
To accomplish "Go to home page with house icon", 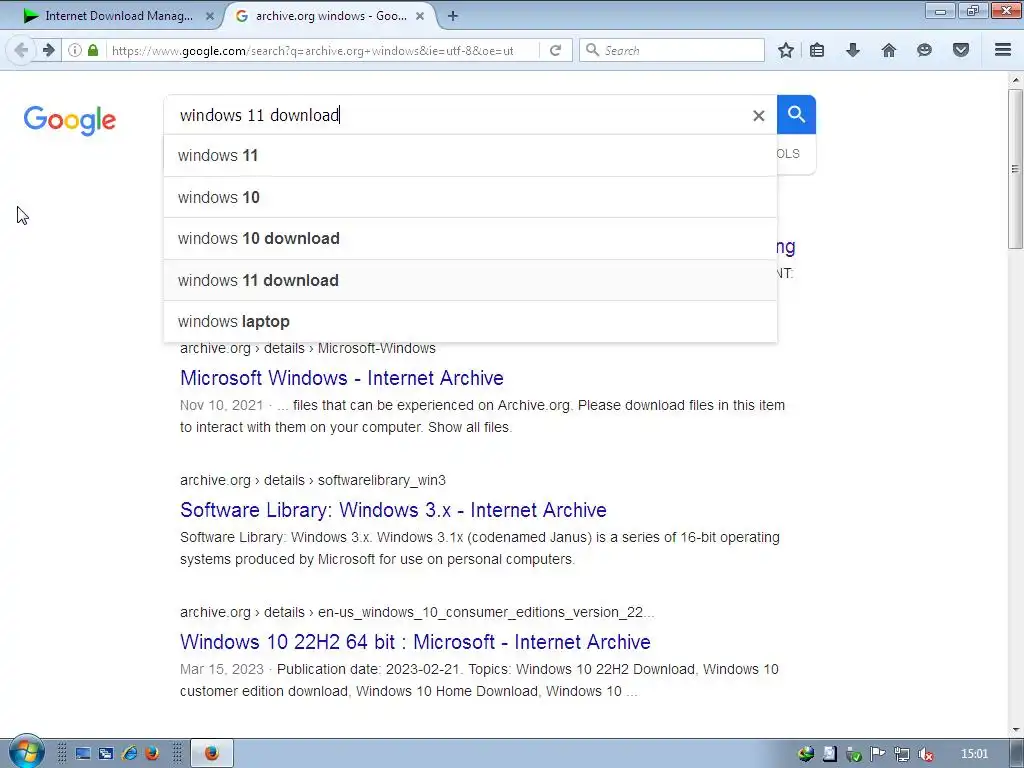I will pyautogui.click(x=889, y=50).
